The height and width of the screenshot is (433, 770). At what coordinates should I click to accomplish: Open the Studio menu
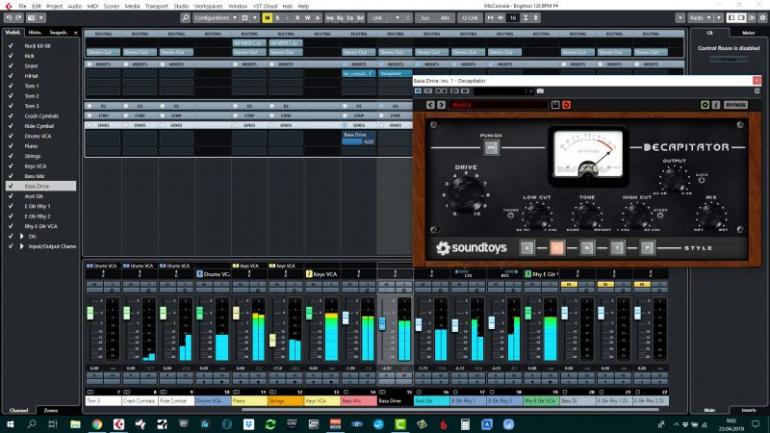(x=181, y=6)
